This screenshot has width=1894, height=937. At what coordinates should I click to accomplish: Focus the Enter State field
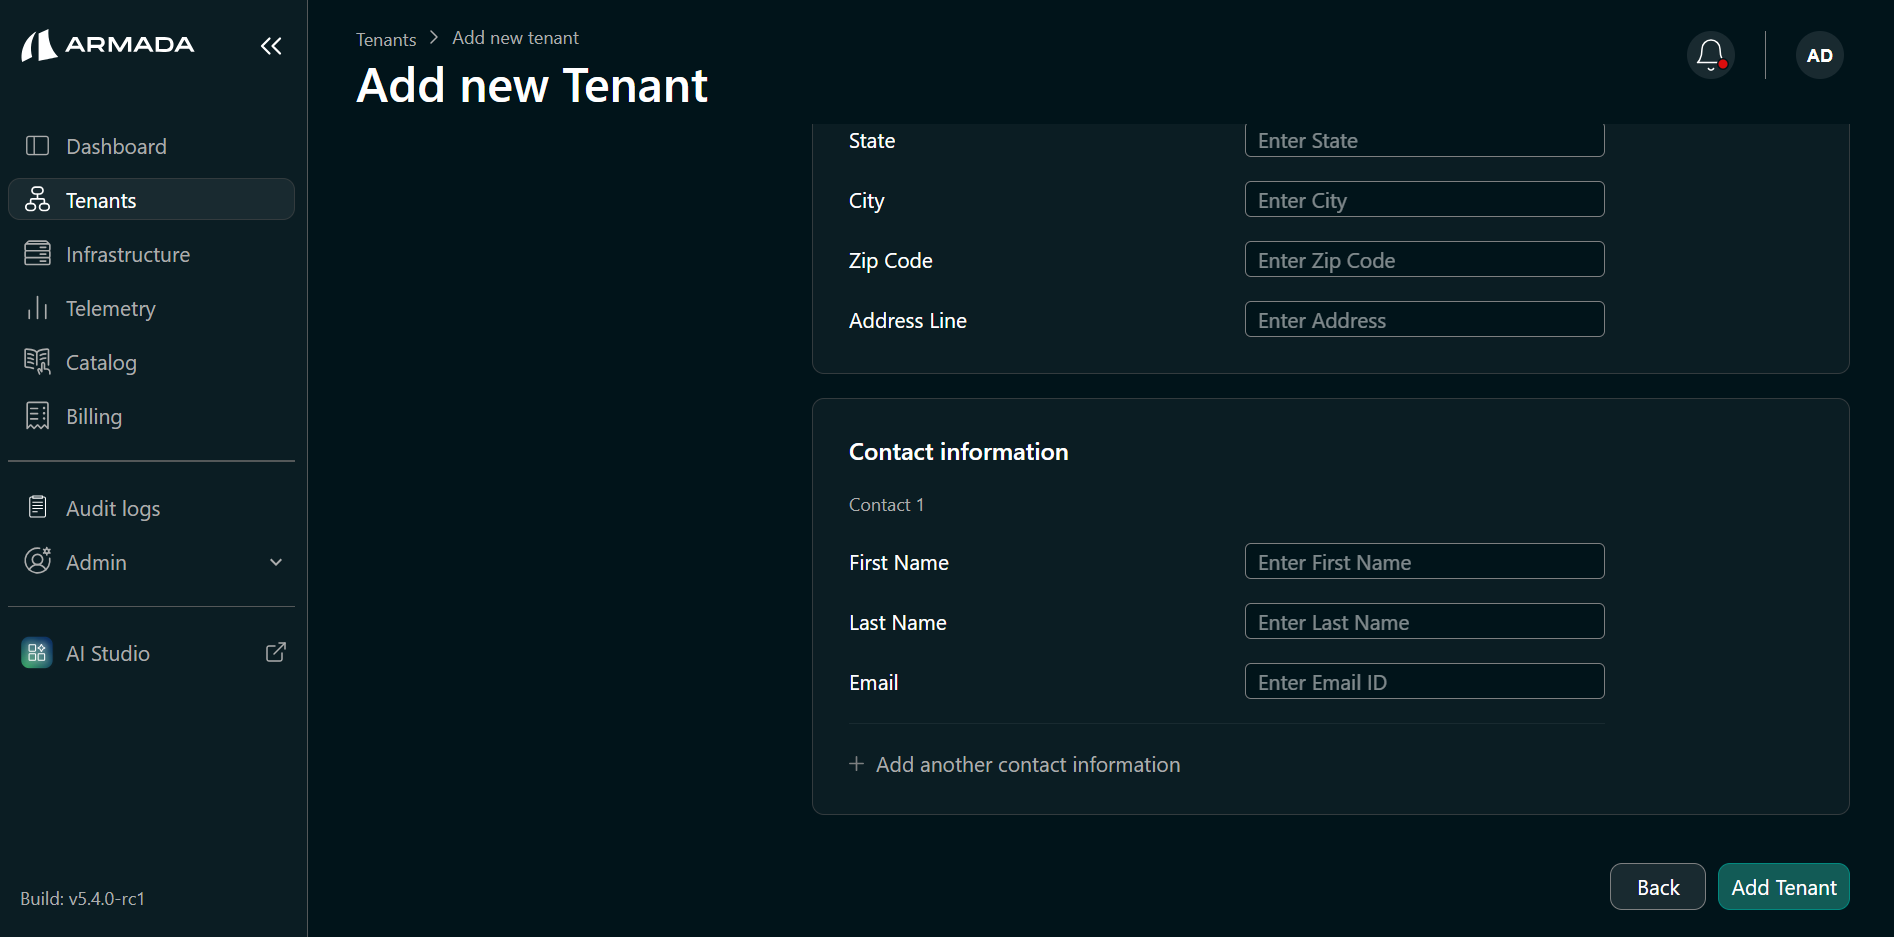(x=1425, y=140)
